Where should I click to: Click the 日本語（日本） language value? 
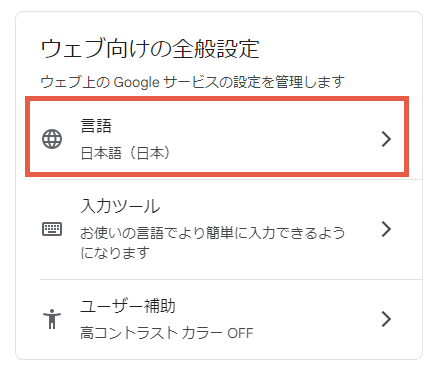point(125,153)
